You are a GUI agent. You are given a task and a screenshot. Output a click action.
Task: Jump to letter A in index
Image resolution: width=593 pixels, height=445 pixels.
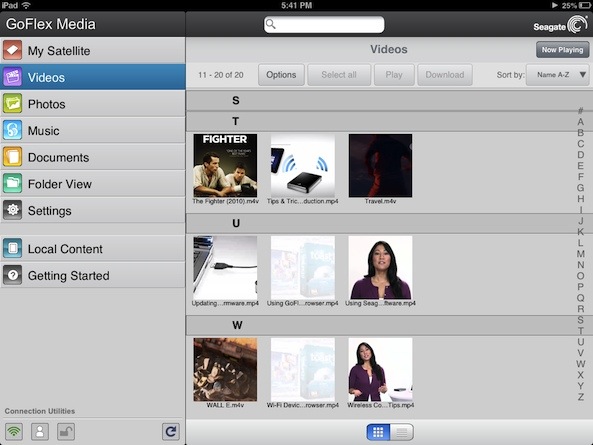[x=581, y=122]
